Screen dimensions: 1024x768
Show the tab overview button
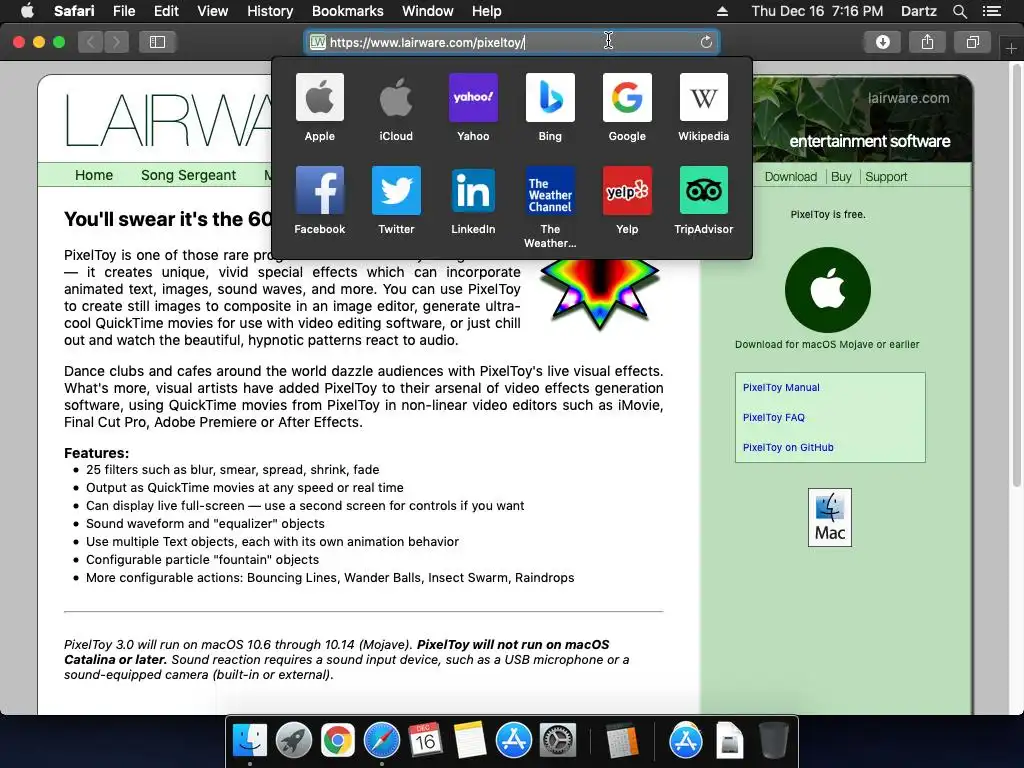click(x=972, y=42)
